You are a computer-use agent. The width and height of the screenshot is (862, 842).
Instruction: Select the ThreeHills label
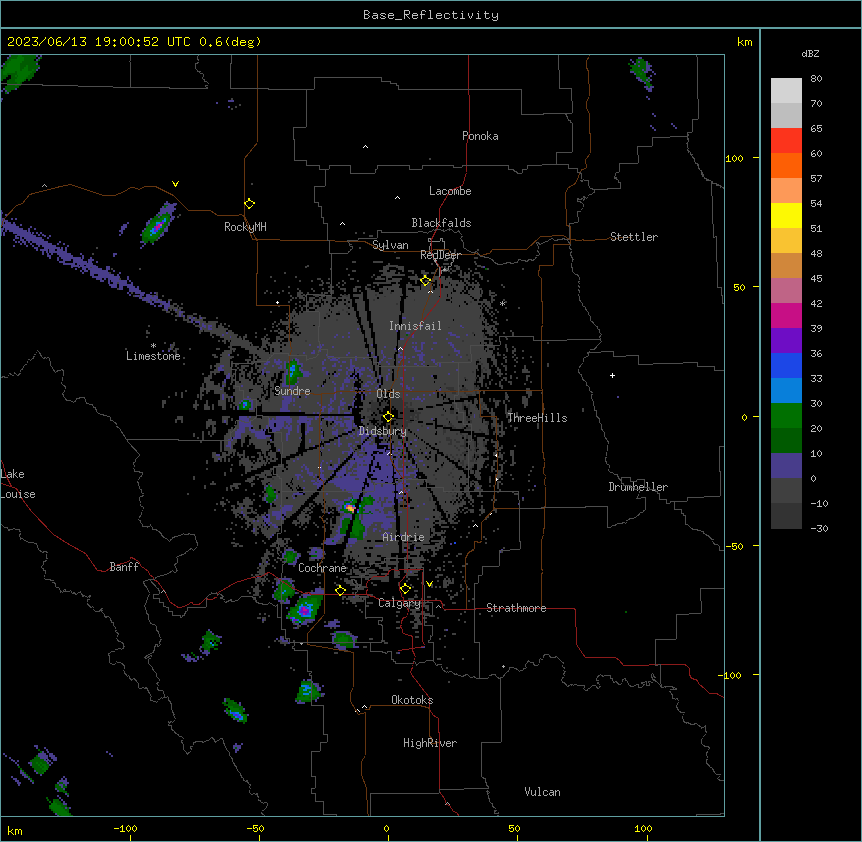pos(537,418)
